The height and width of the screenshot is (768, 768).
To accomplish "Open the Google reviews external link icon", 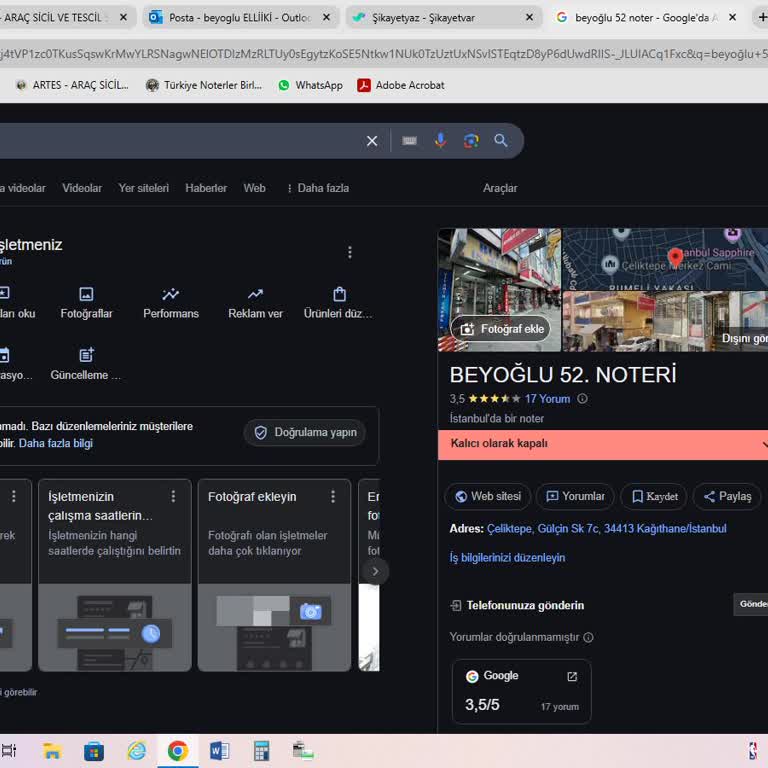I will (572, 676).
